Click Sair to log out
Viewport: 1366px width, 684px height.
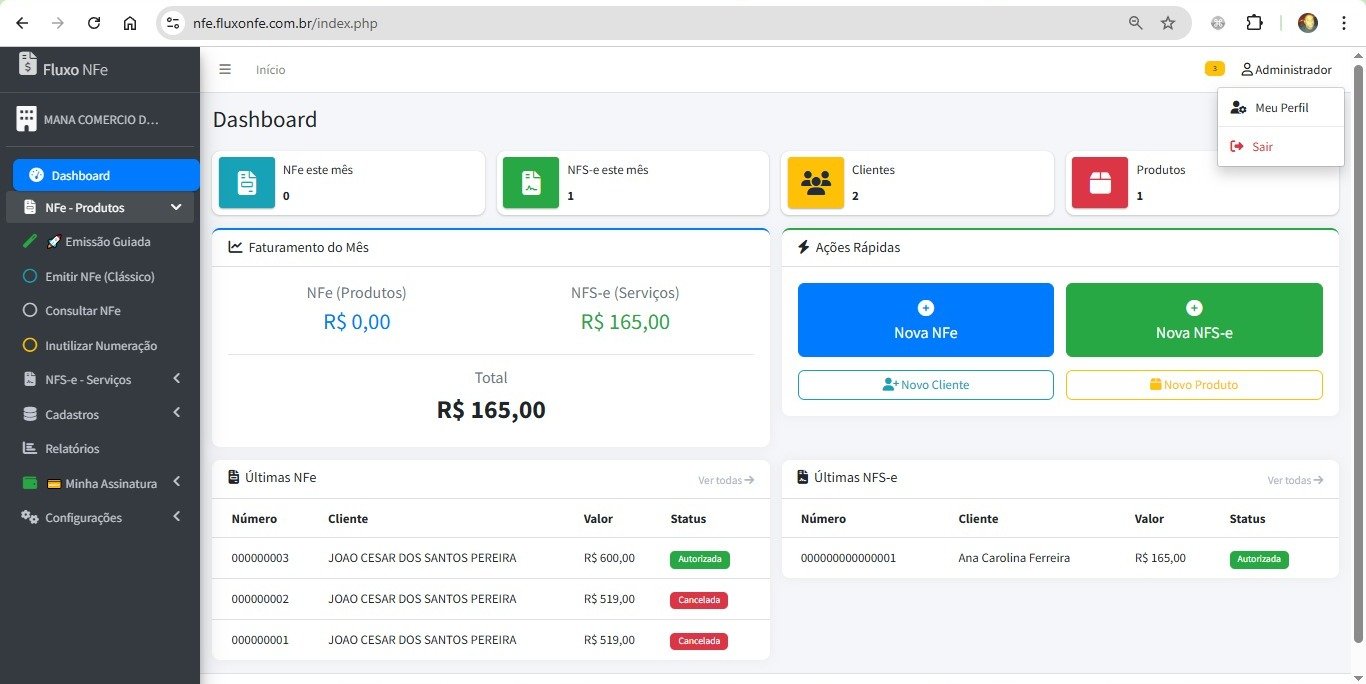(x=1262, y=146)
